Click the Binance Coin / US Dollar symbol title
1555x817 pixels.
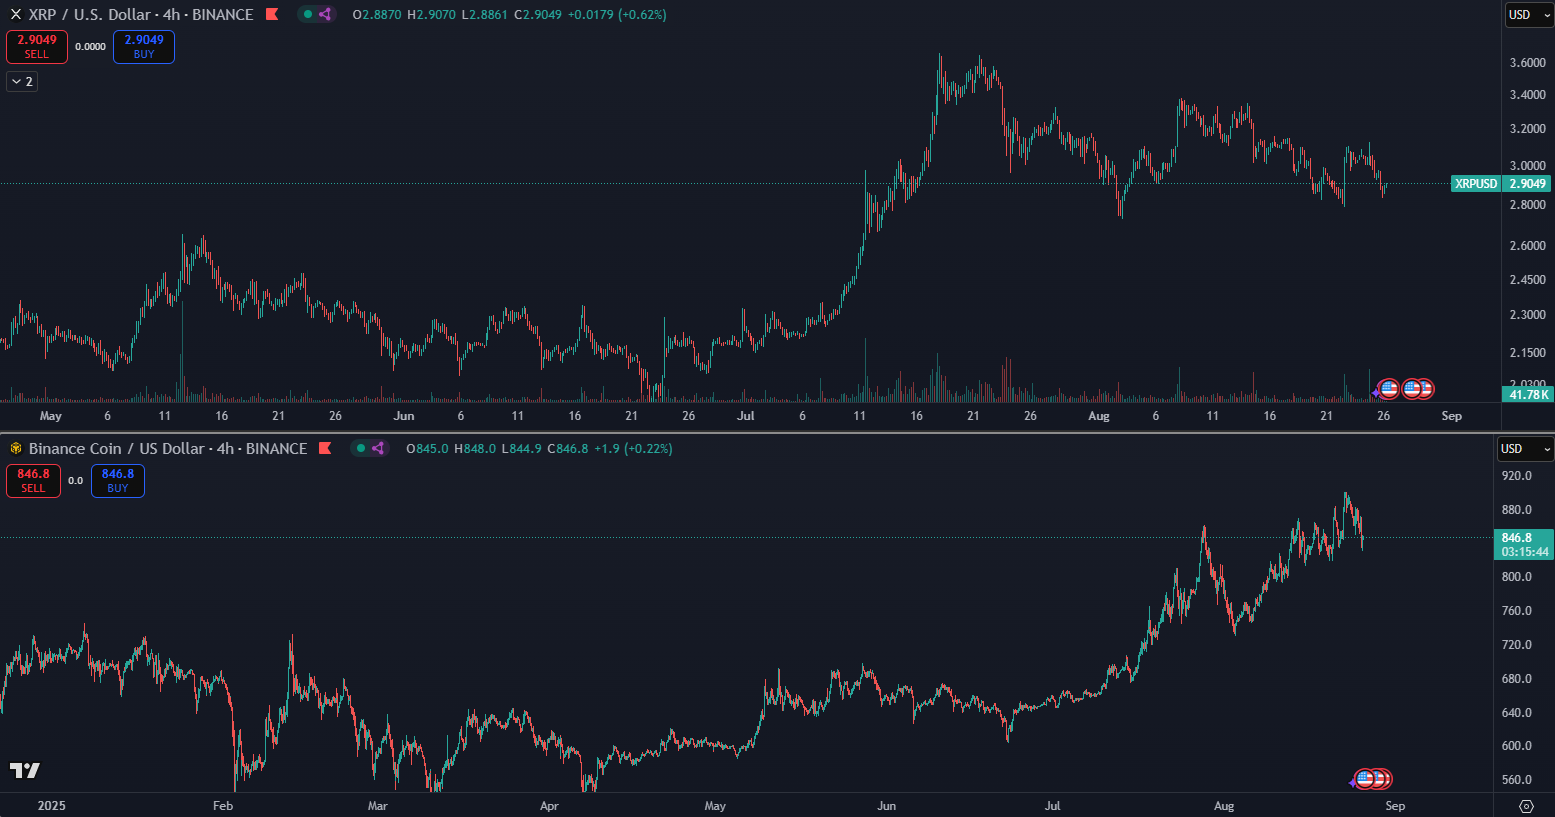tap(167, 449)
